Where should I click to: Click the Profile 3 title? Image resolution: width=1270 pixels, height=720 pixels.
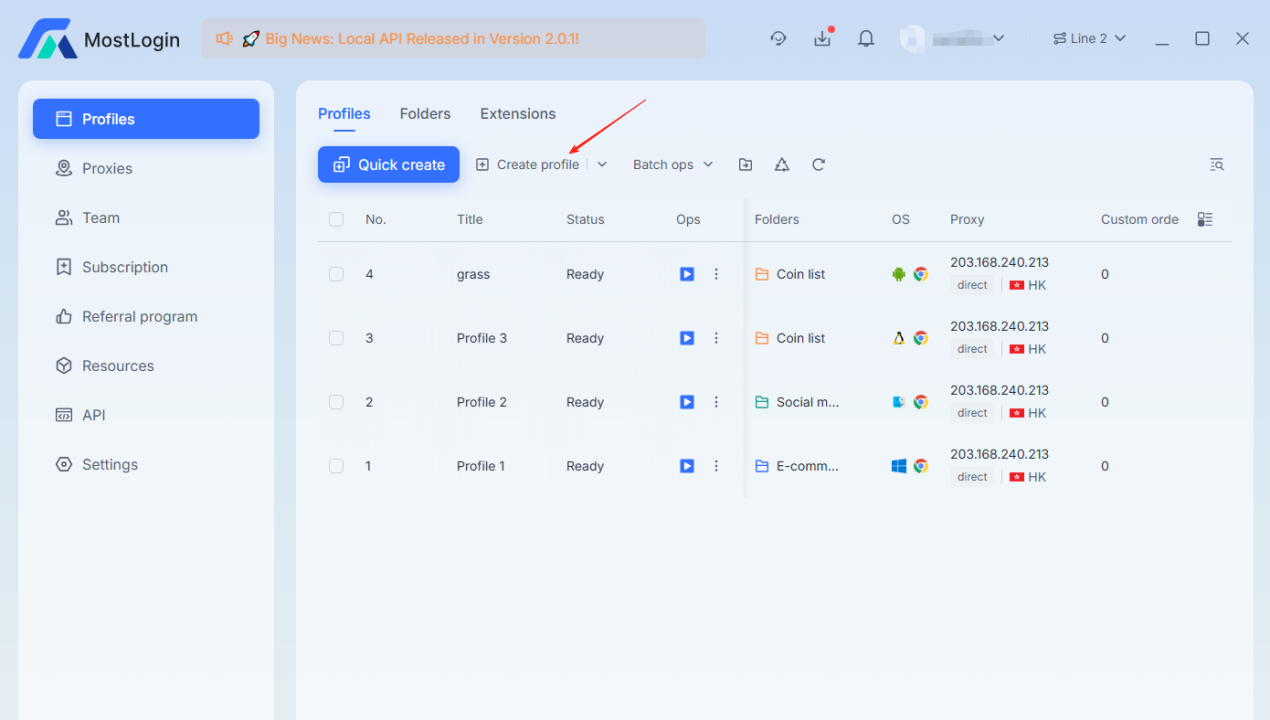click(x=482, y=338)
